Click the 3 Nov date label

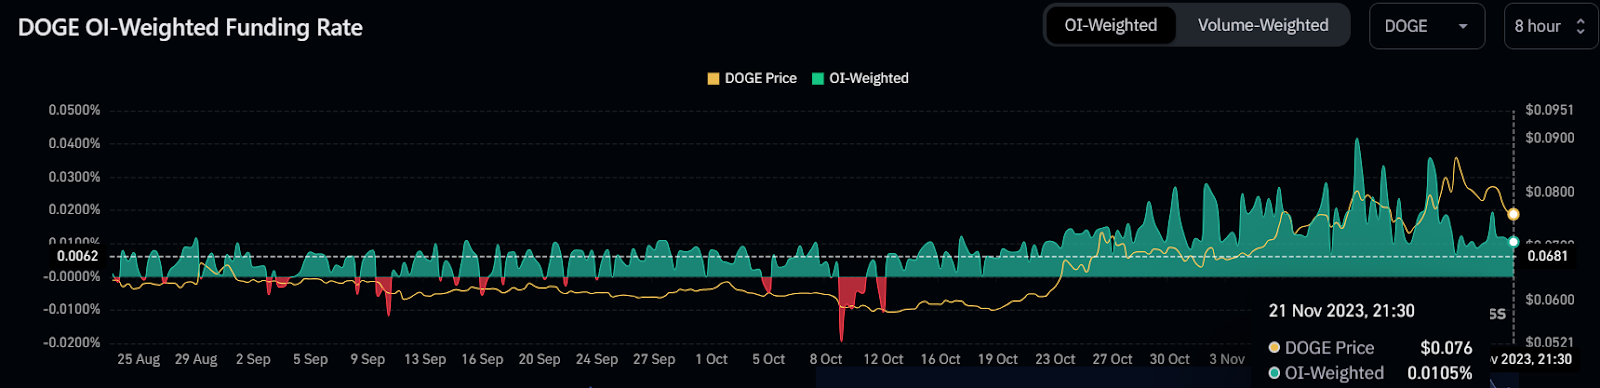(x=1227, y=359)
